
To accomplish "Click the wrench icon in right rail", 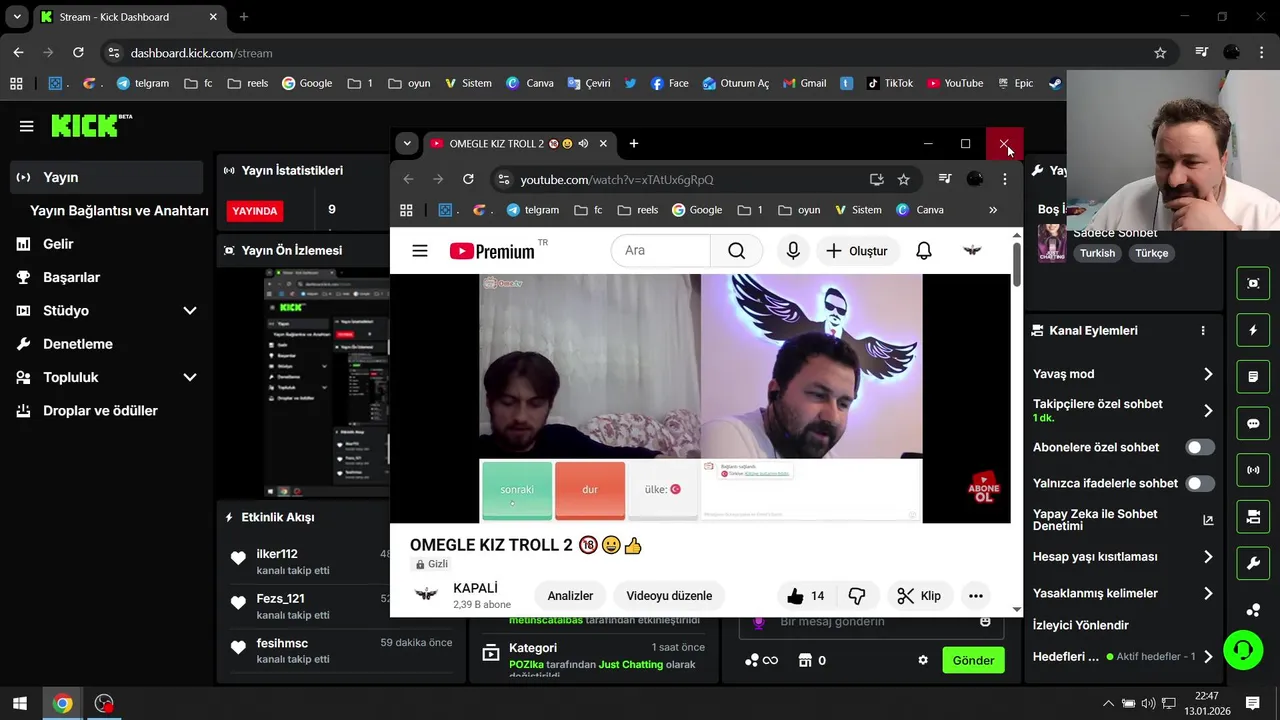I will tap(1253, 564).
